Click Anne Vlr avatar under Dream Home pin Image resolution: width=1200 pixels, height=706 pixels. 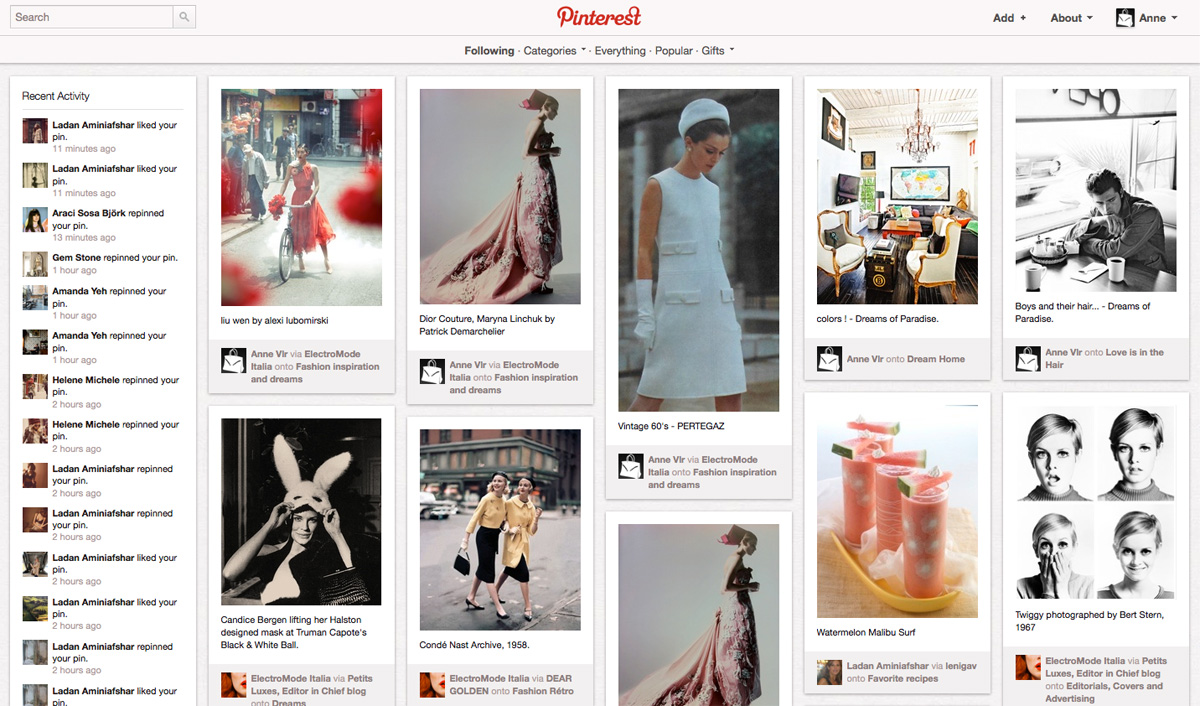(828, 359)
